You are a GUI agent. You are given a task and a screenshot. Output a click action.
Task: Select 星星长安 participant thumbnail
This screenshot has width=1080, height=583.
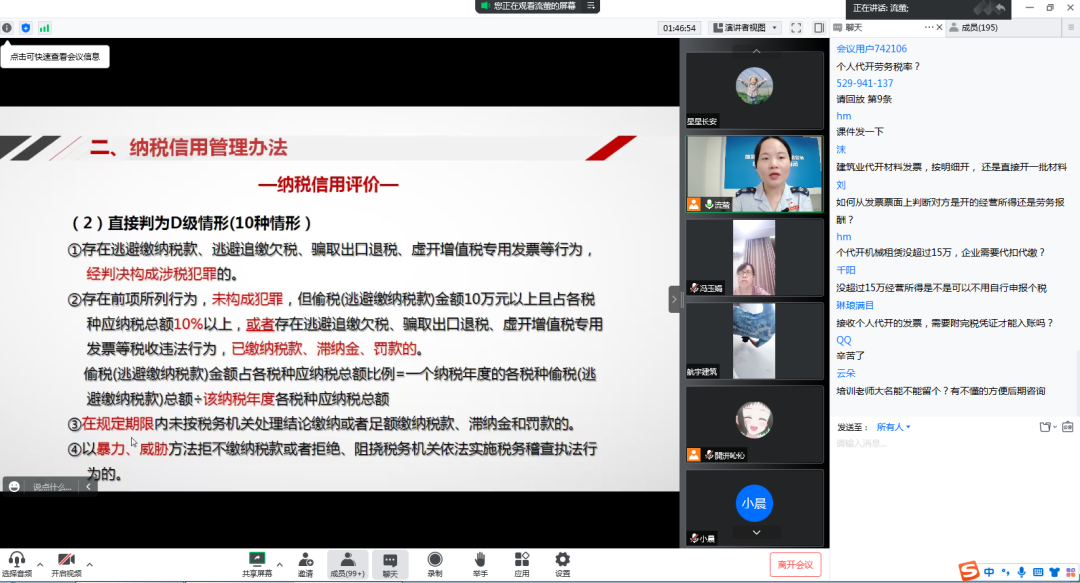click(x=754, y=90)
